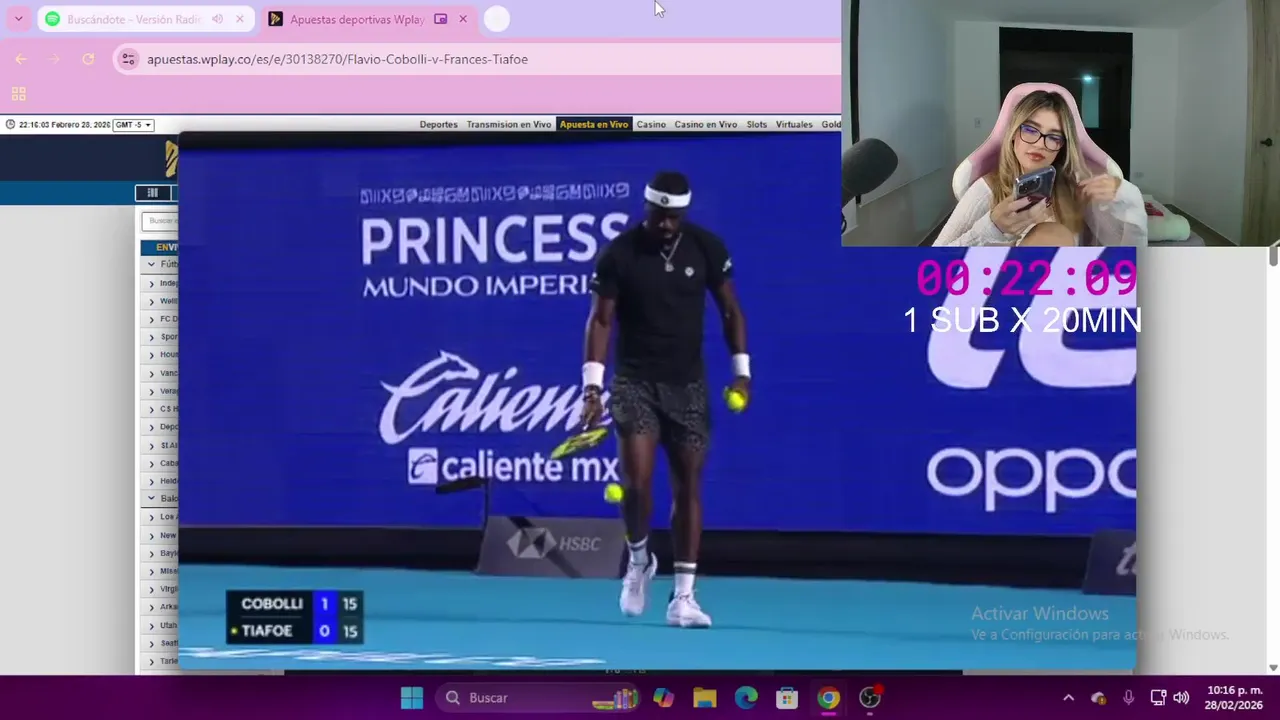The image size is (1280, 720).
Task: Open the apps grid in bookmarks bar
Action: 18,94
